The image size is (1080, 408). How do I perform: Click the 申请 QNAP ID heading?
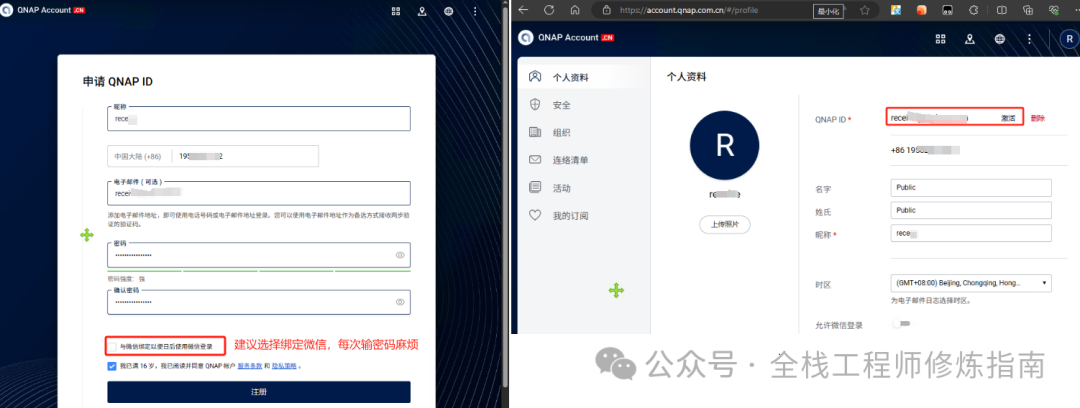[x=118, y=81]
